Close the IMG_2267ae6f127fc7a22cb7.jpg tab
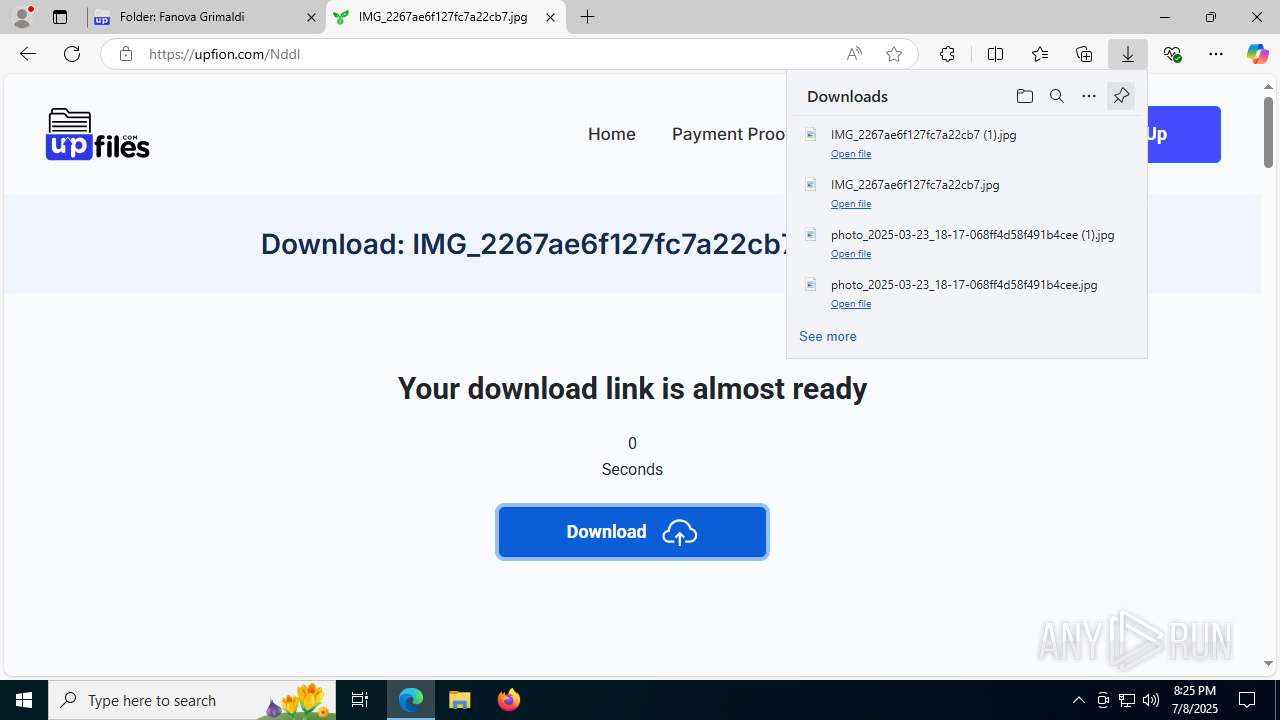 coord(550,17)
